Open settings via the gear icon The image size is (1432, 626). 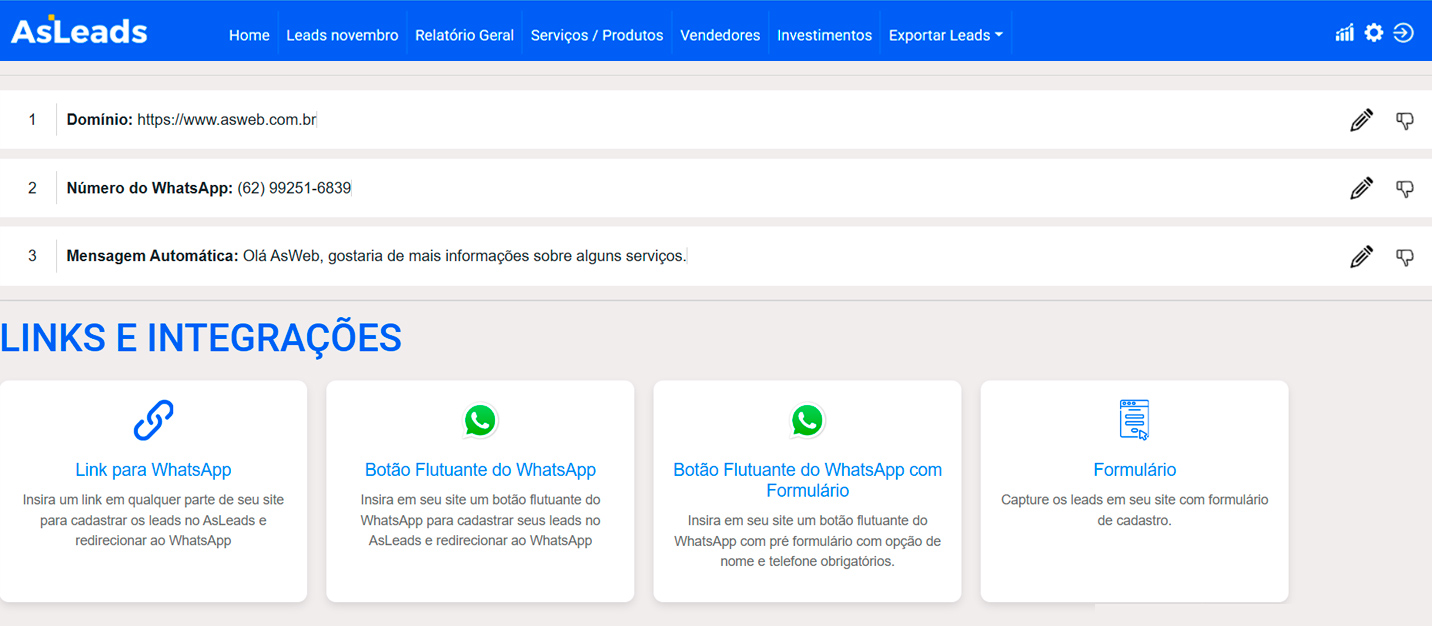[x=1374, y=33]
